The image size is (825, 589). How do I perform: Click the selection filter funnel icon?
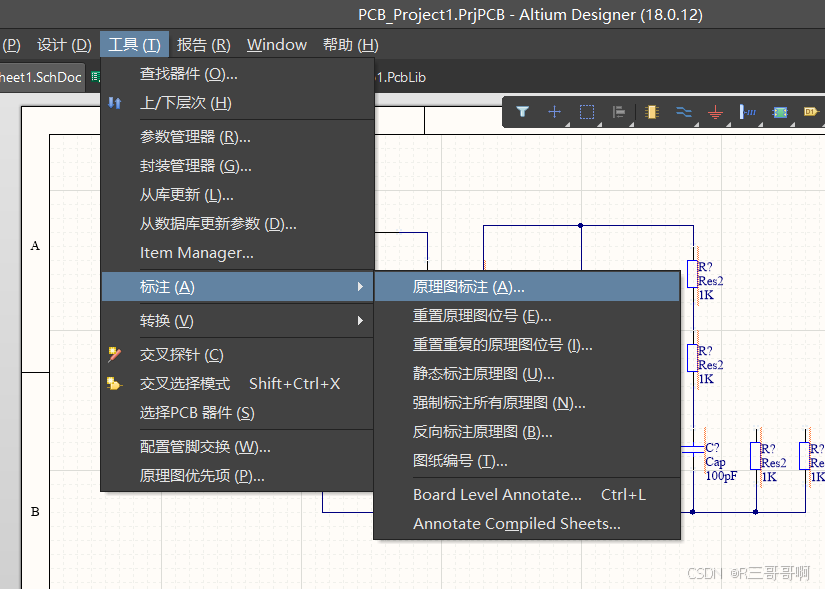point(522,112)
